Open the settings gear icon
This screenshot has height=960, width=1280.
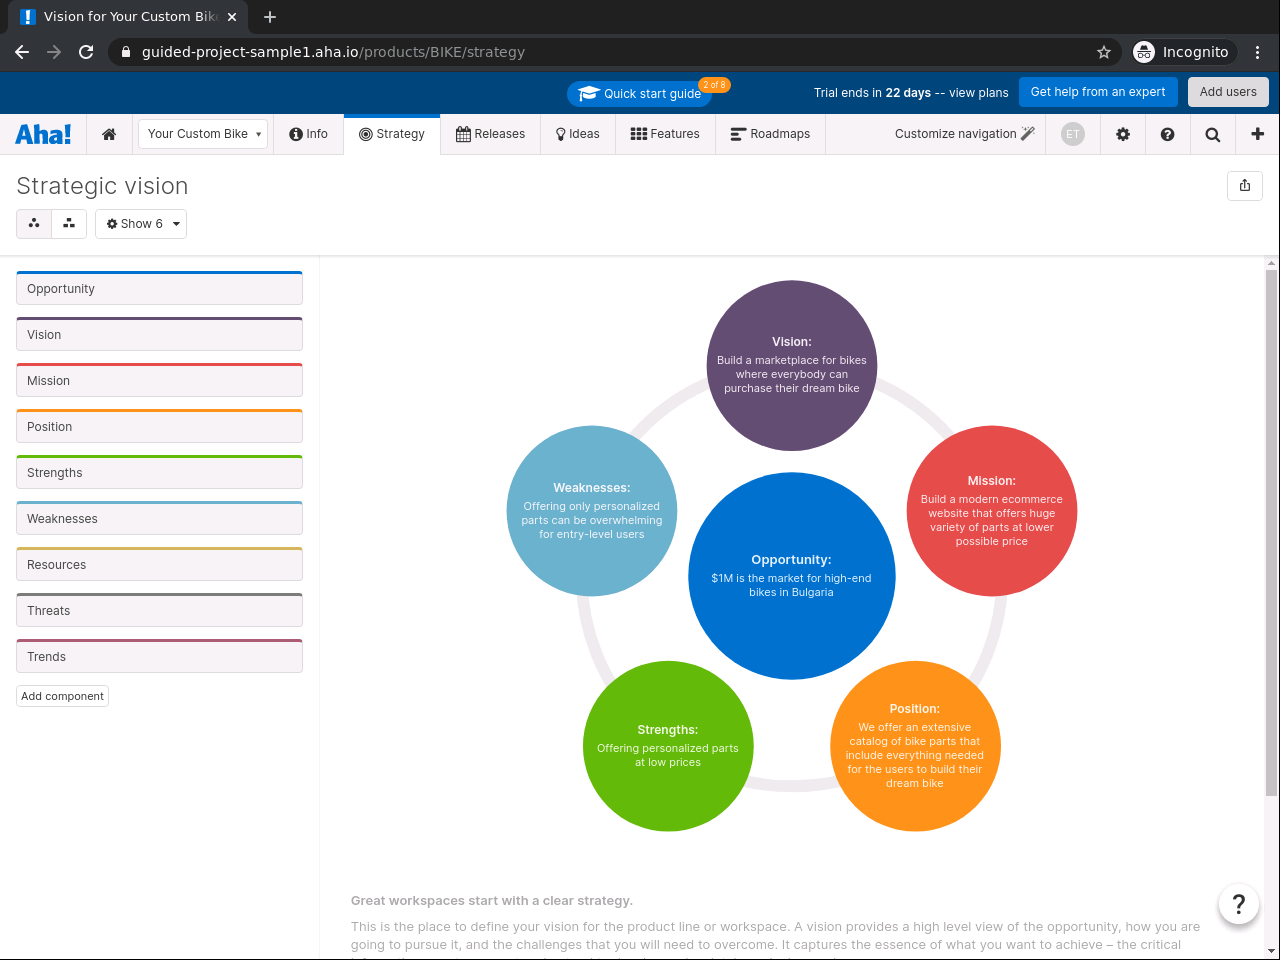[x=1123, y=134]
